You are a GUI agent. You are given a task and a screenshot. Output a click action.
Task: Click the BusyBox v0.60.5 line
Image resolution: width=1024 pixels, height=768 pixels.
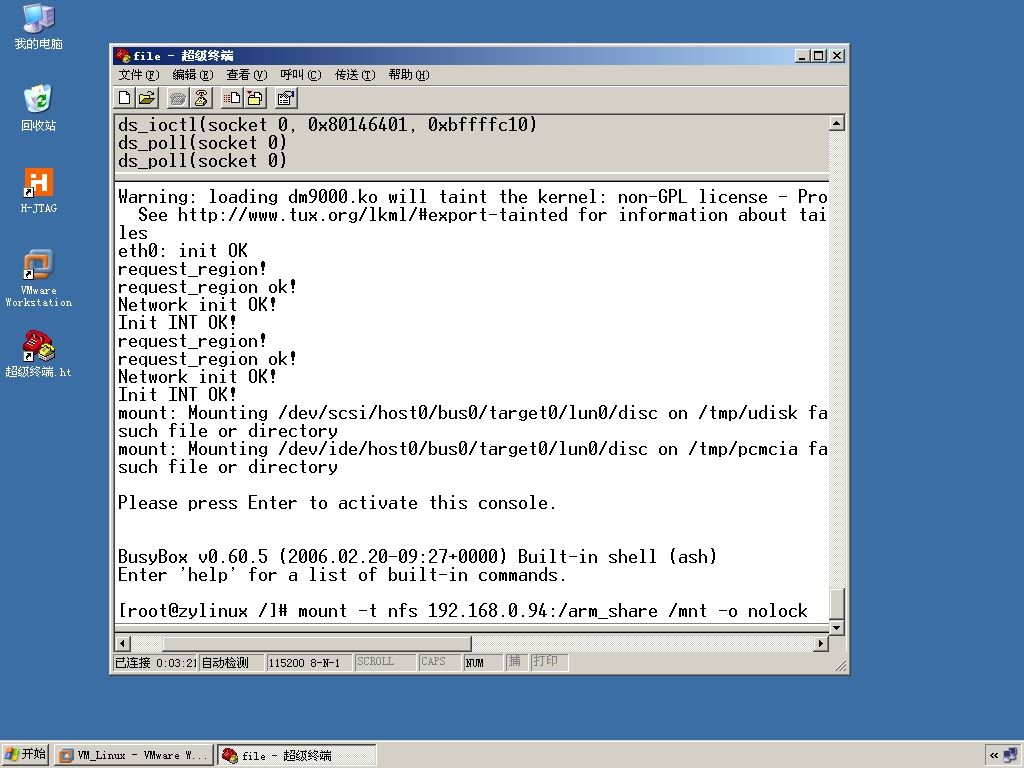[x=417, y=556]
